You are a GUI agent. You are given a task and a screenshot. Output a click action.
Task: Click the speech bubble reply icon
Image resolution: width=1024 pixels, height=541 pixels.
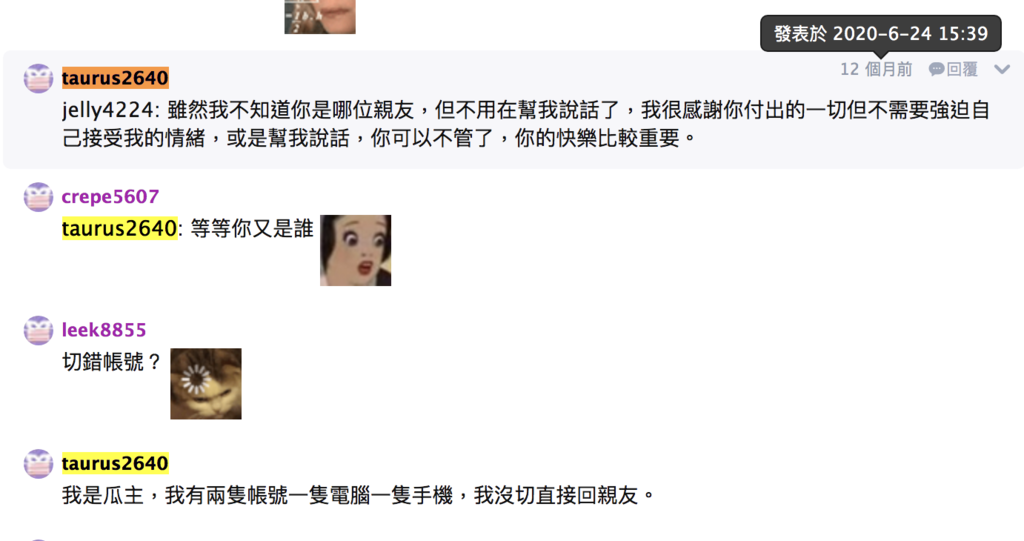(x=936, y=69)
